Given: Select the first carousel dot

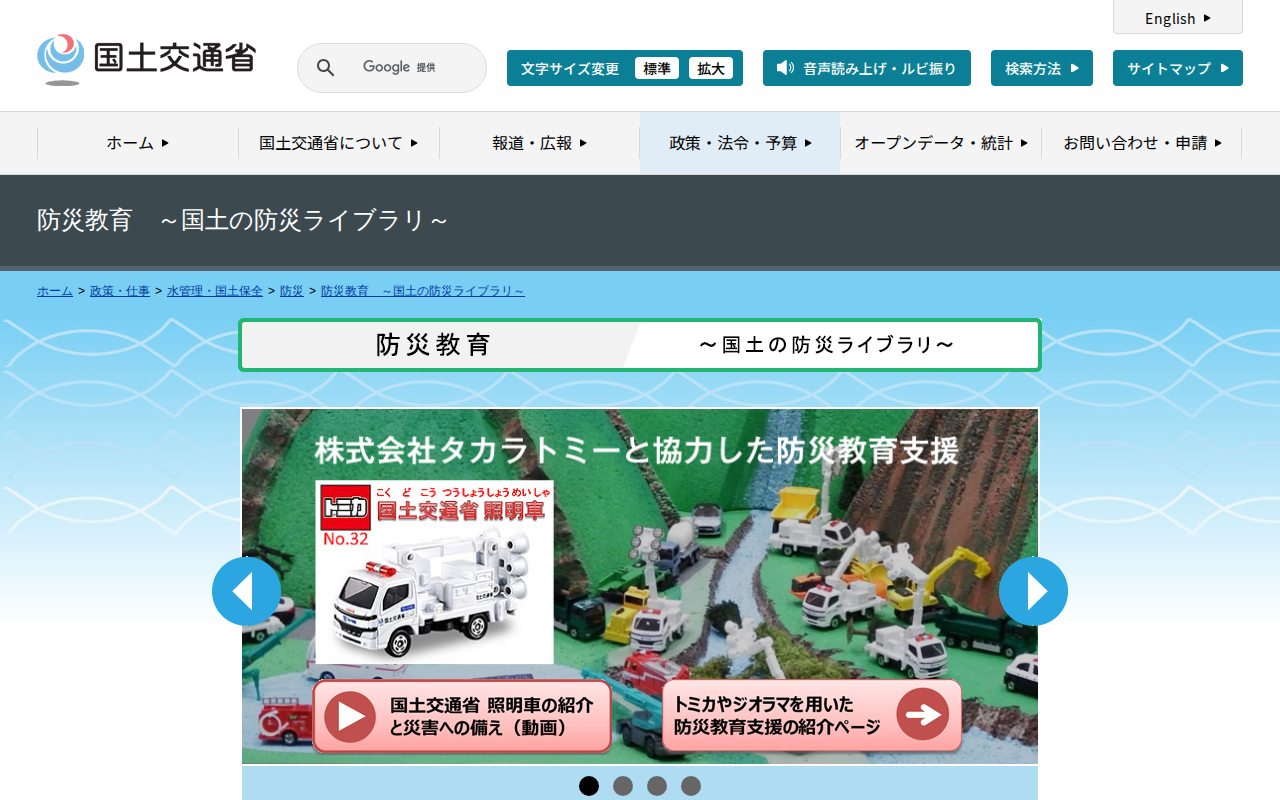Looking at the screenshot, I should click(x=589, y=786).
